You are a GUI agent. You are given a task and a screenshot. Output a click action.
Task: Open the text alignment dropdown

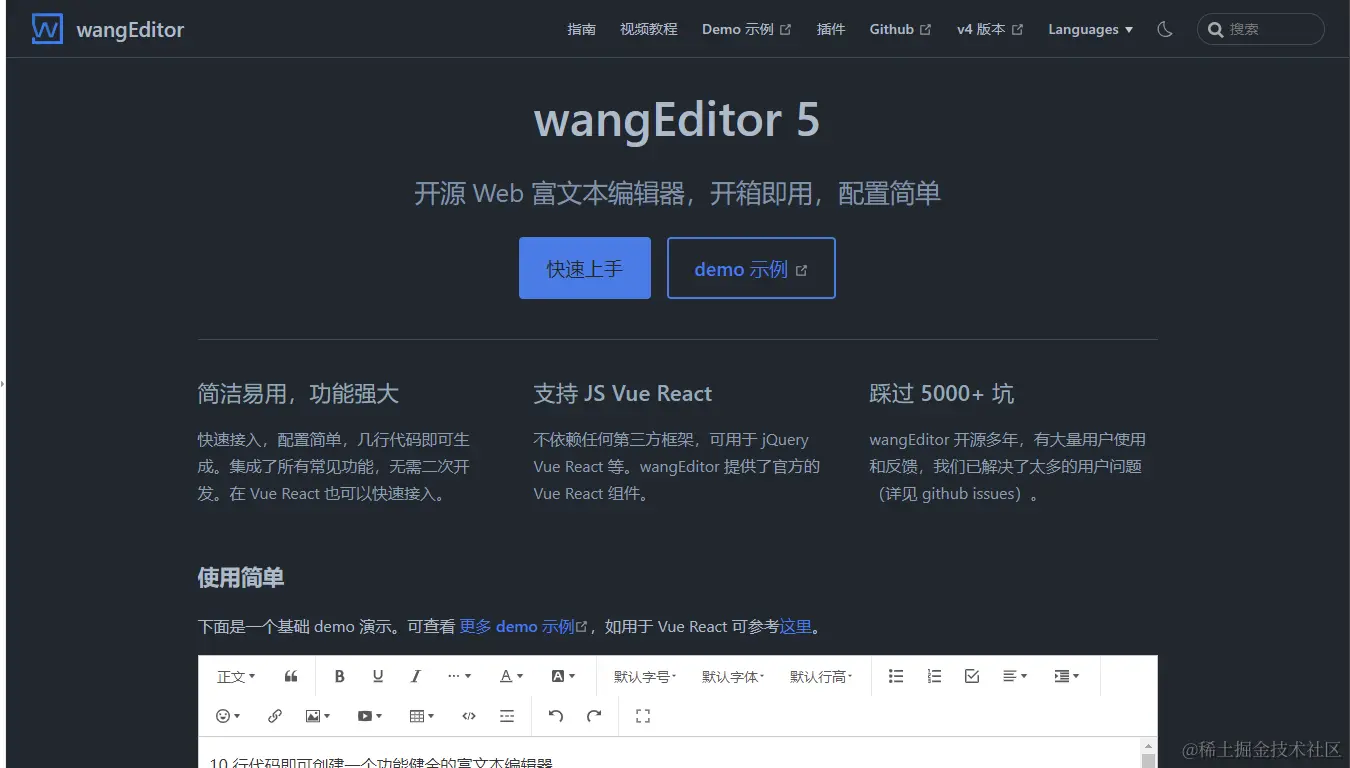[x=1015, y=676]
